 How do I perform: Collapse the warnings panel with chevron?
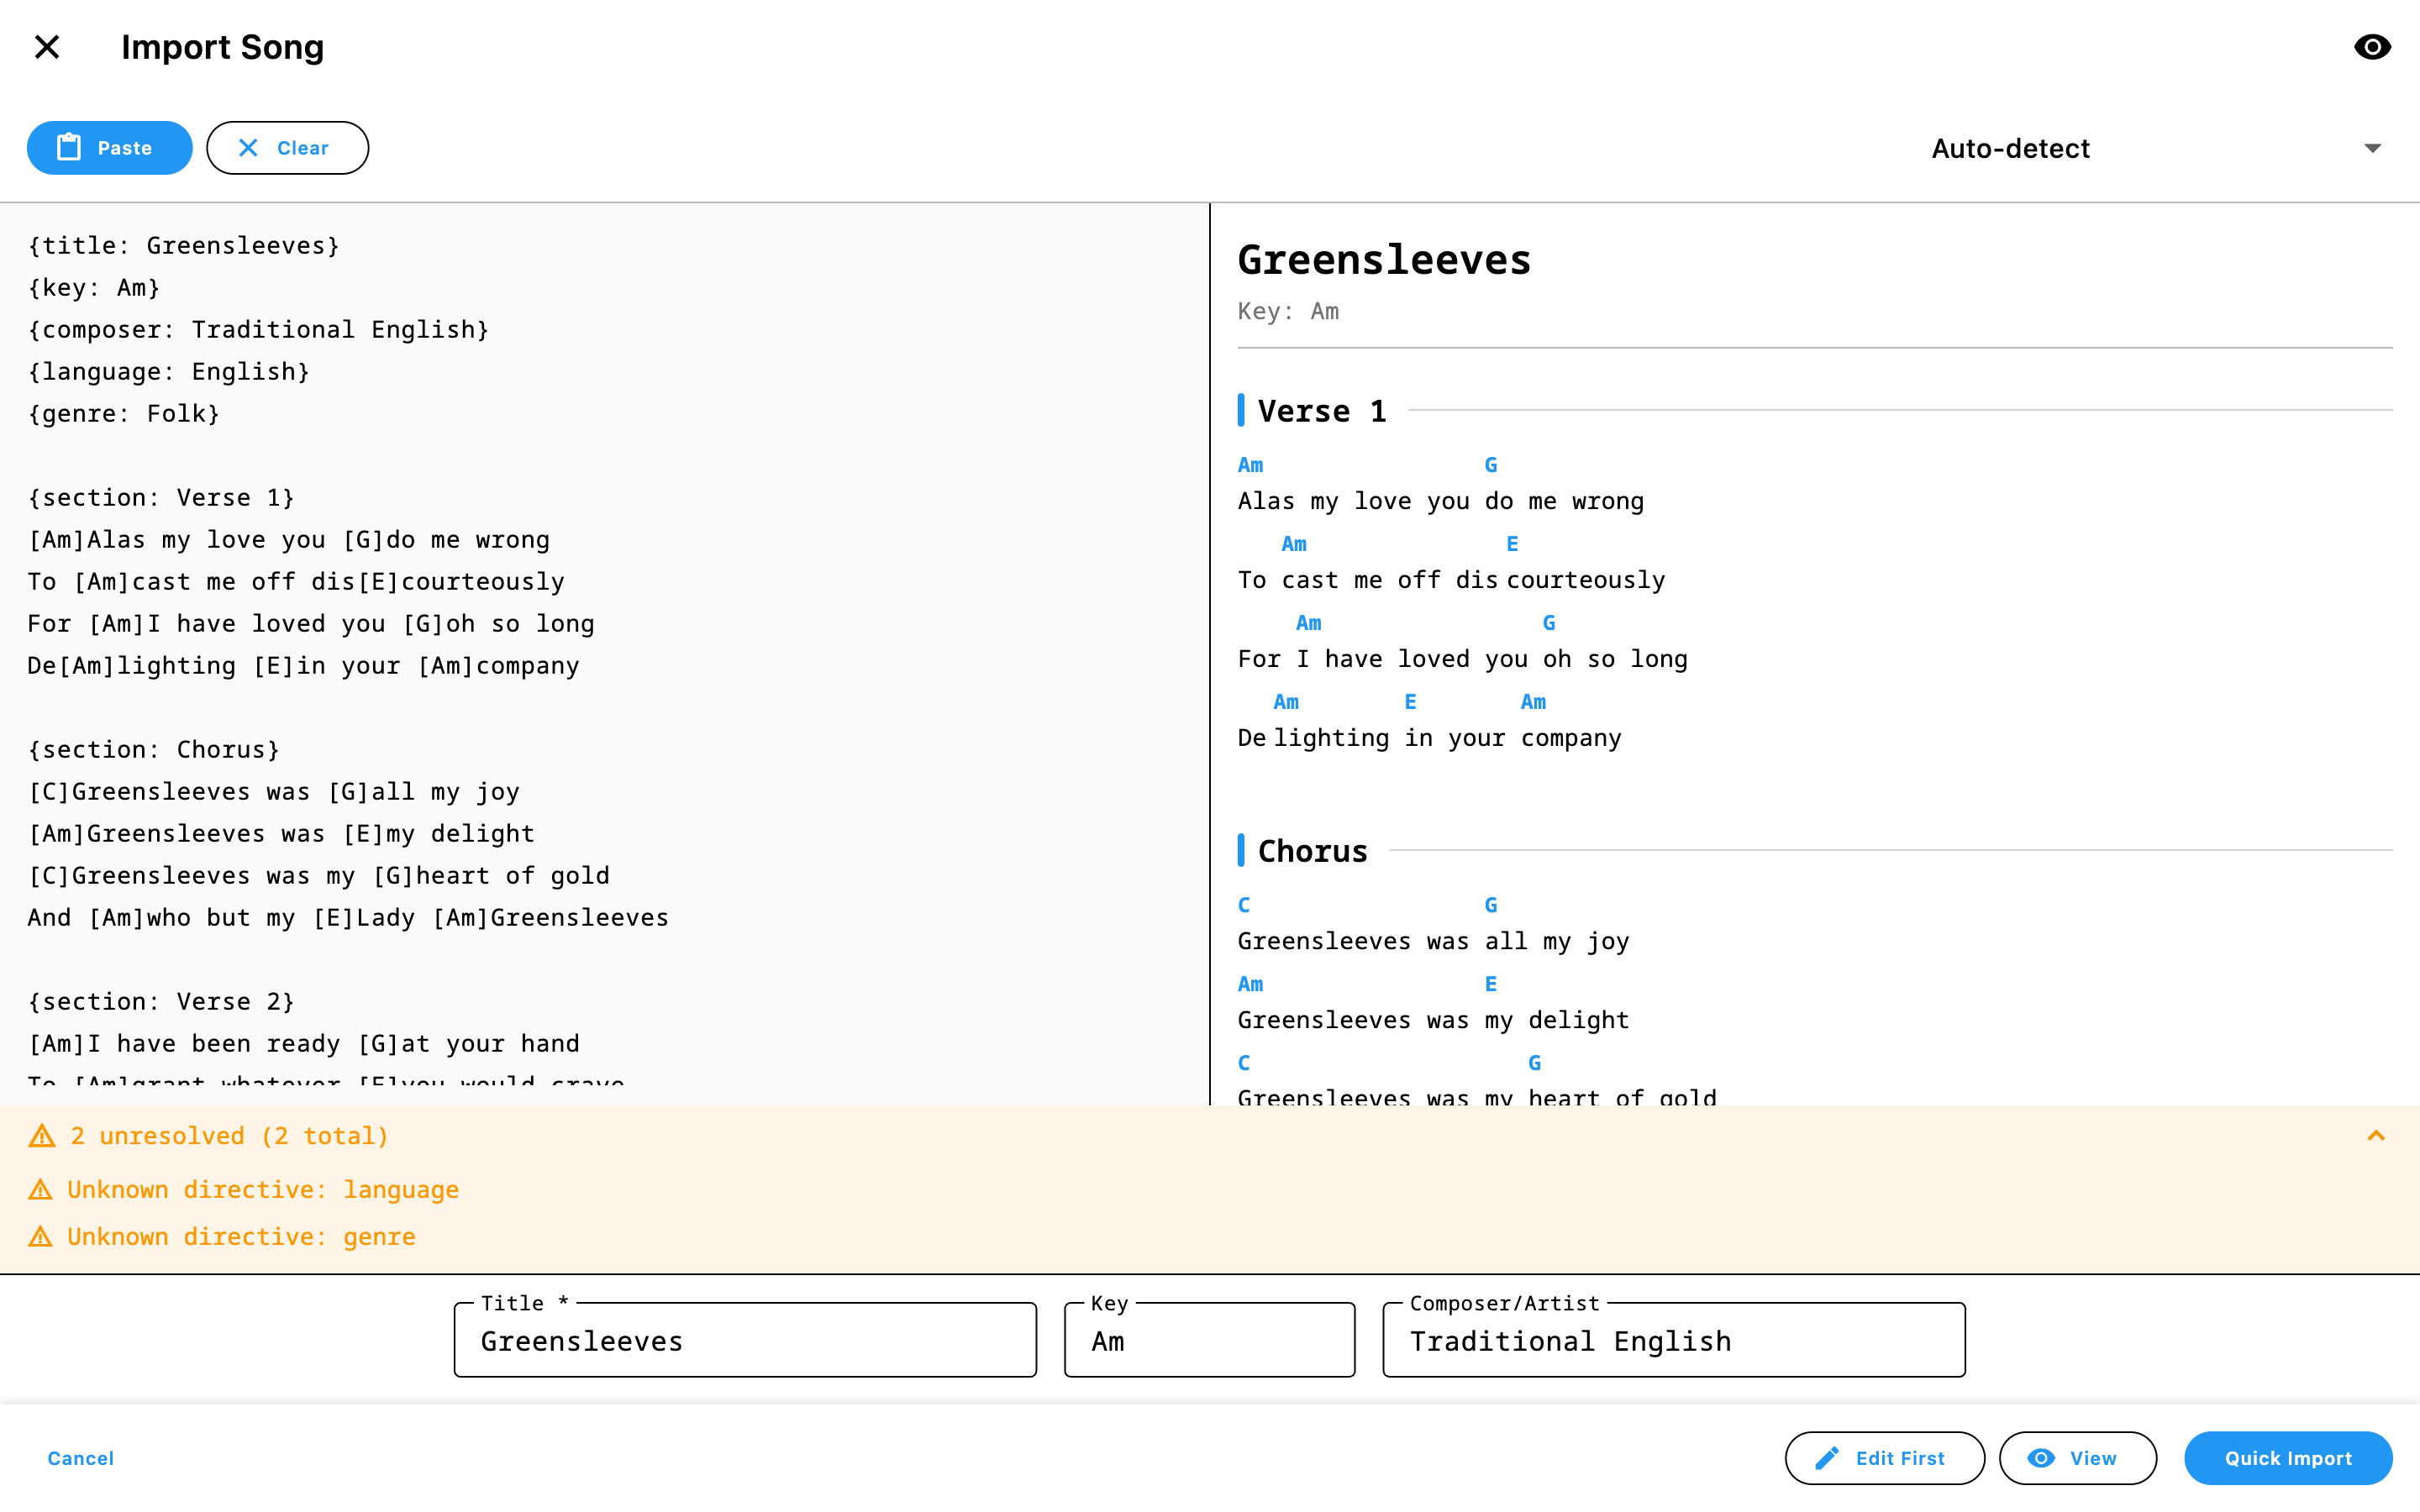point(2375,1135)
